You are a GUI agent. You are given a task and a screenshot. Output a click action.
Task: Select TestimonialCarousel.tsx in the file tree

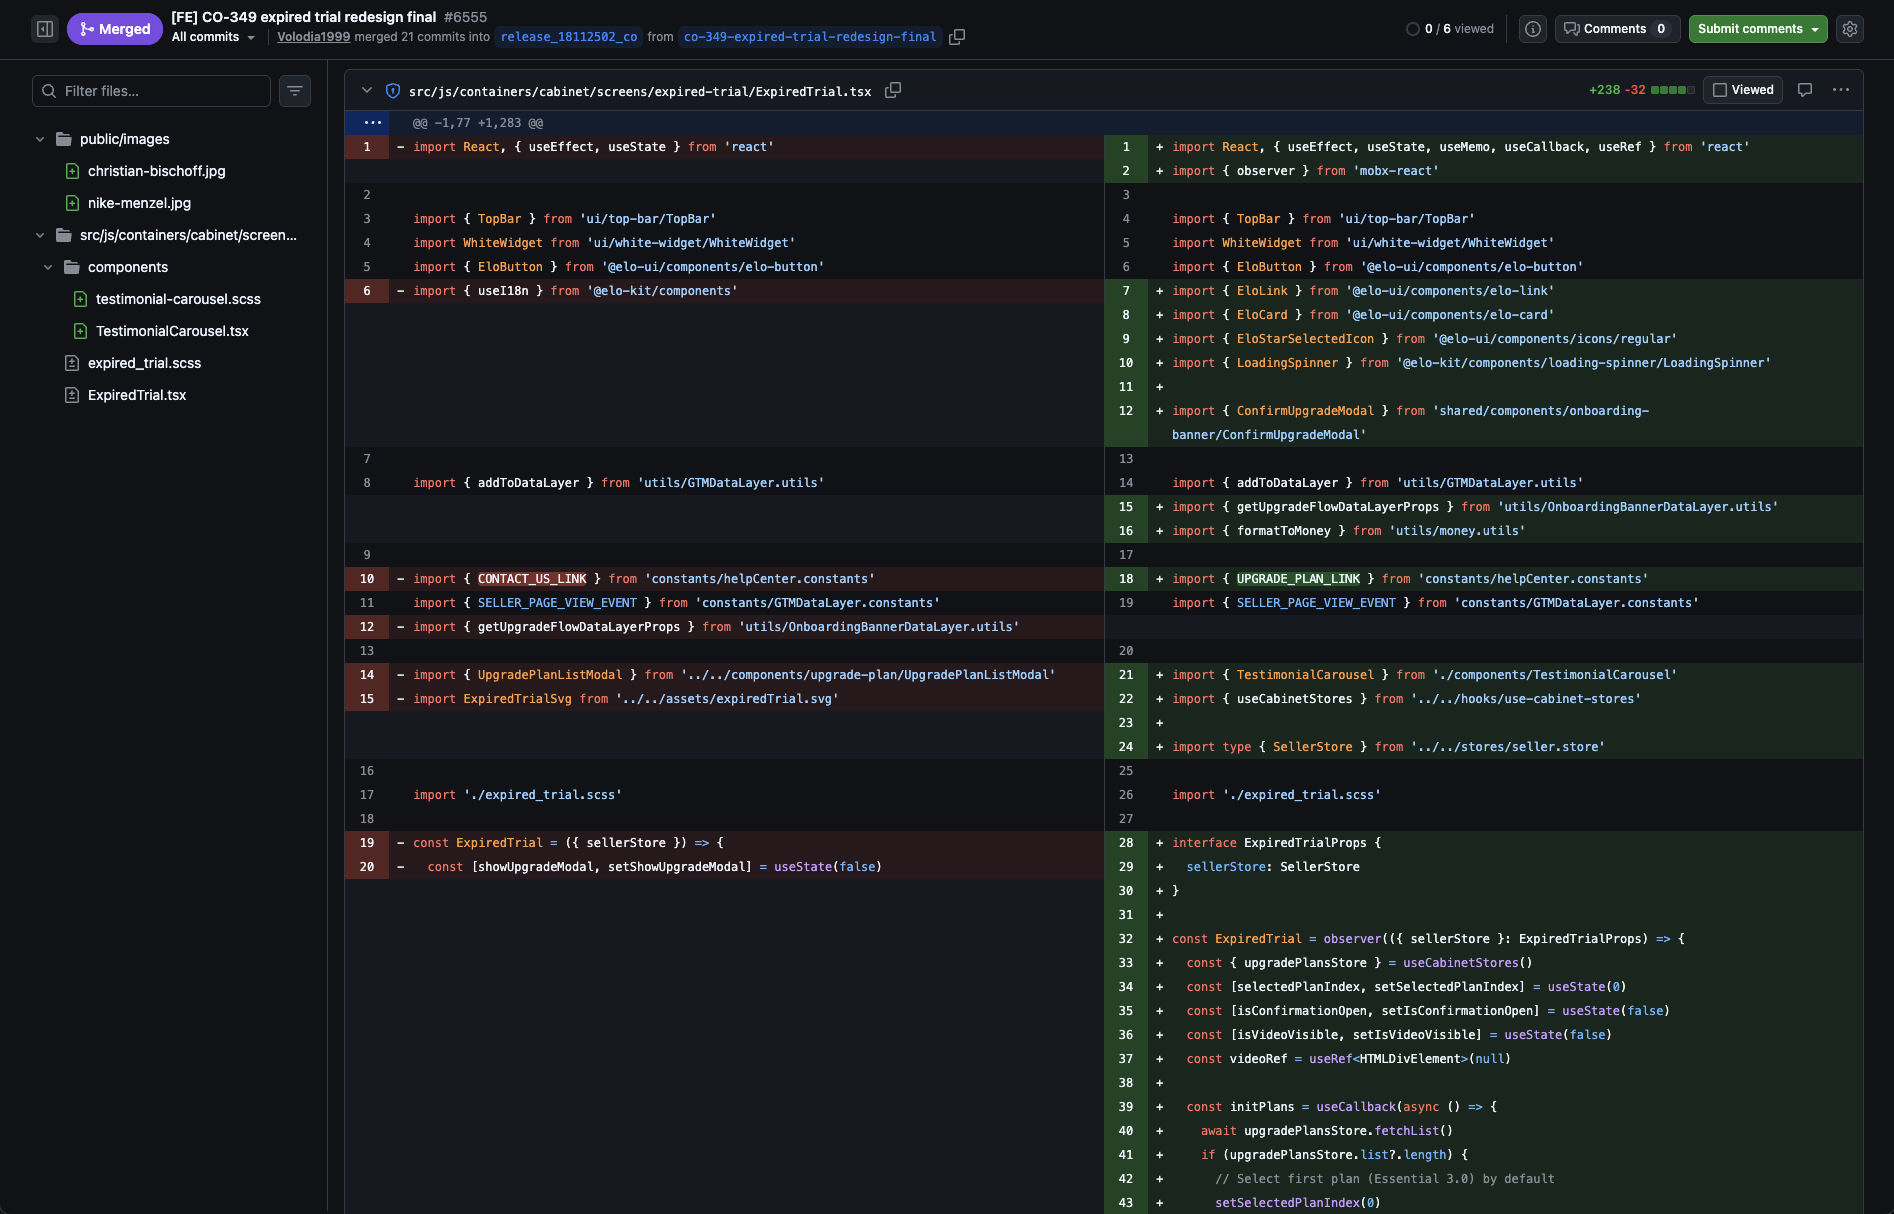[x=172, y=331]
